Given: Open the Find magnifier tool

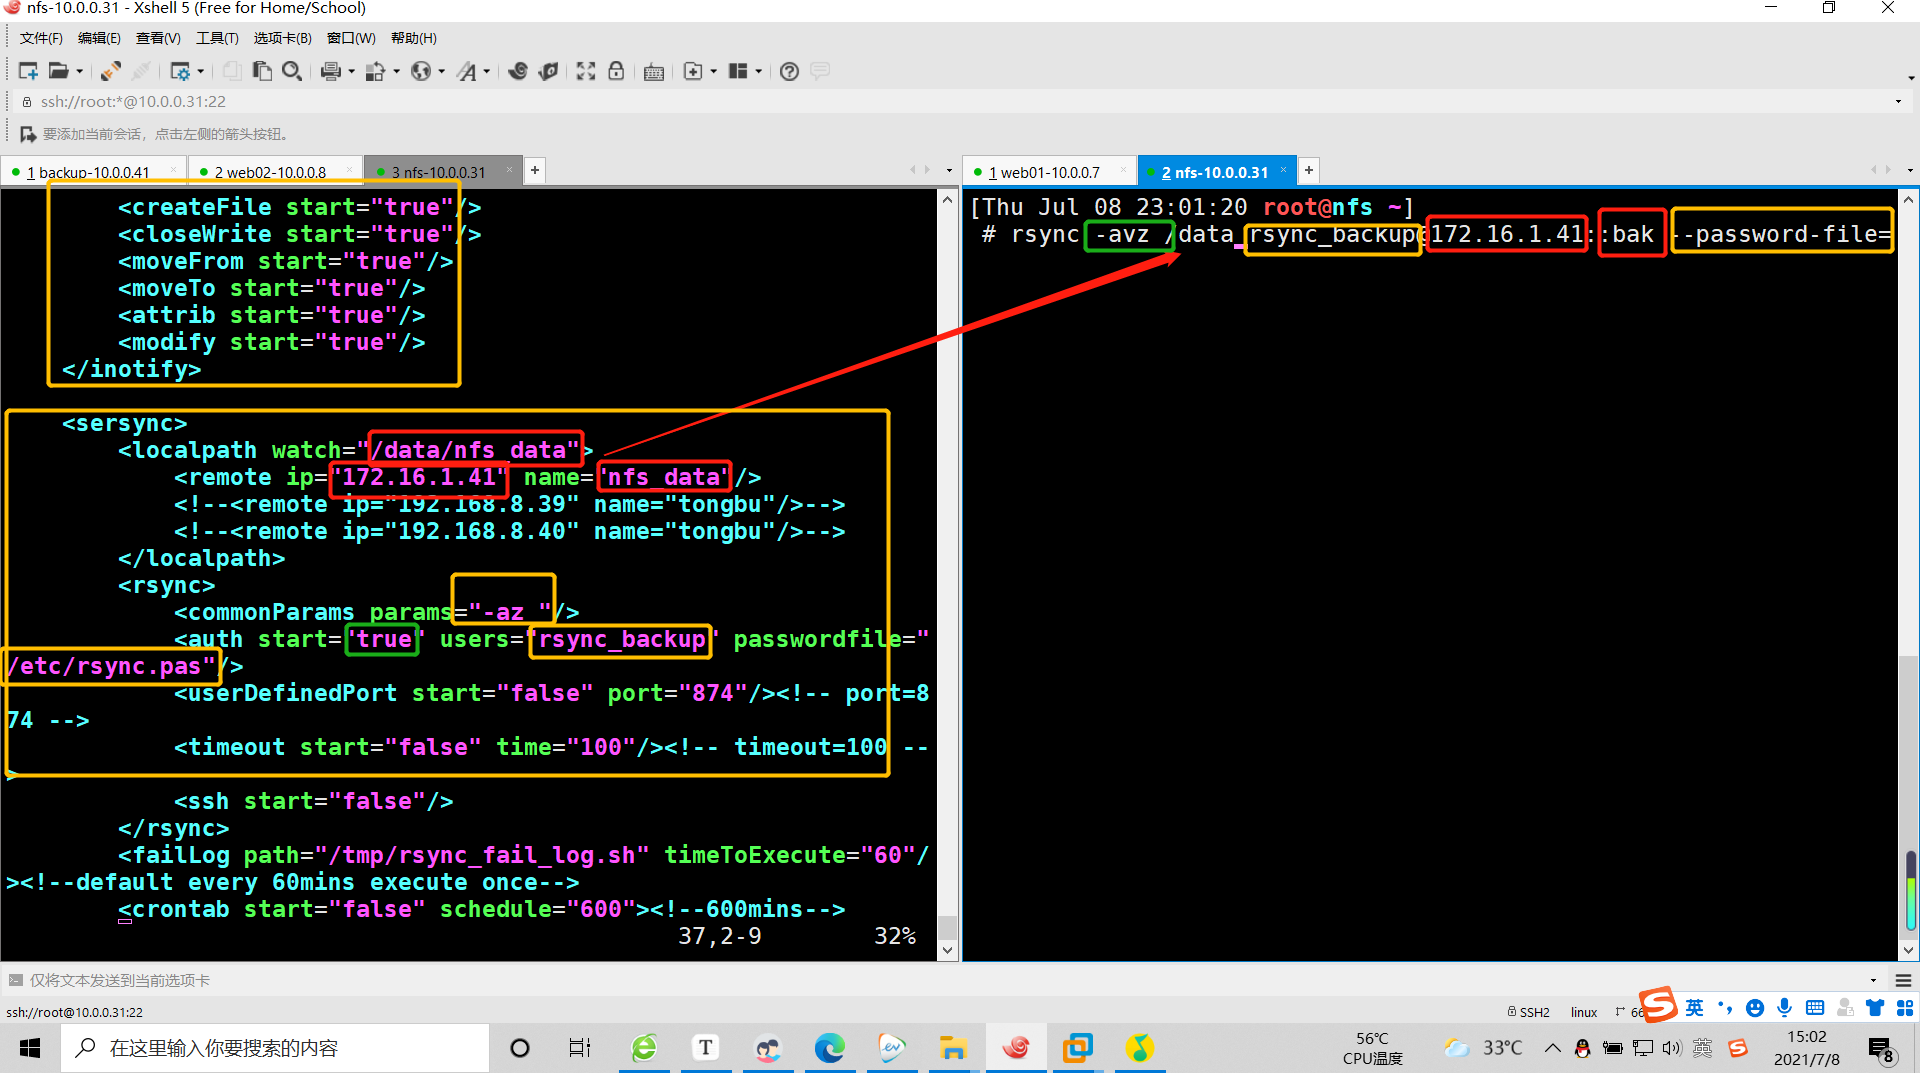Looking at the screenshot, I should point(292,71).
